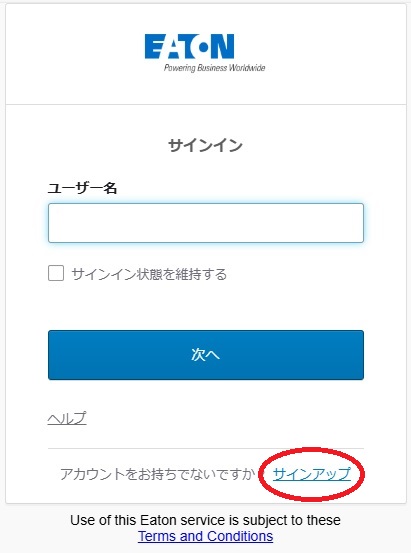Focus the ユーザー名 username input field

tap(206, 223)
